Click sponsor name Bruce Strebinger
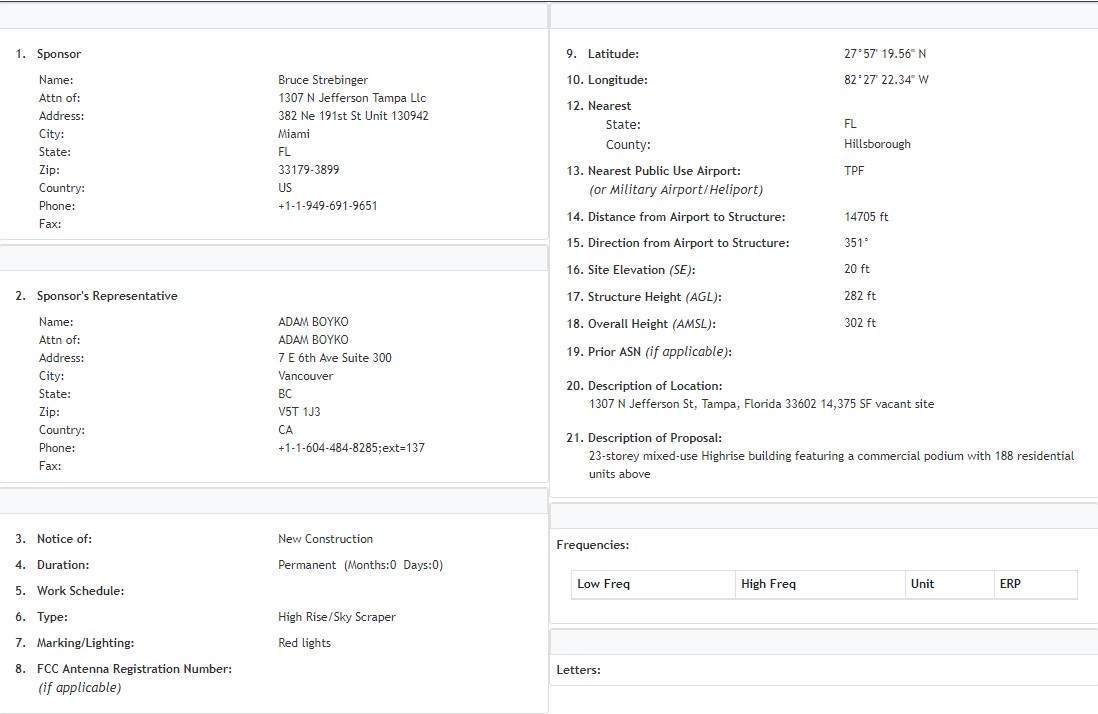The image size is (1098, 714). (x=322, y=80)
